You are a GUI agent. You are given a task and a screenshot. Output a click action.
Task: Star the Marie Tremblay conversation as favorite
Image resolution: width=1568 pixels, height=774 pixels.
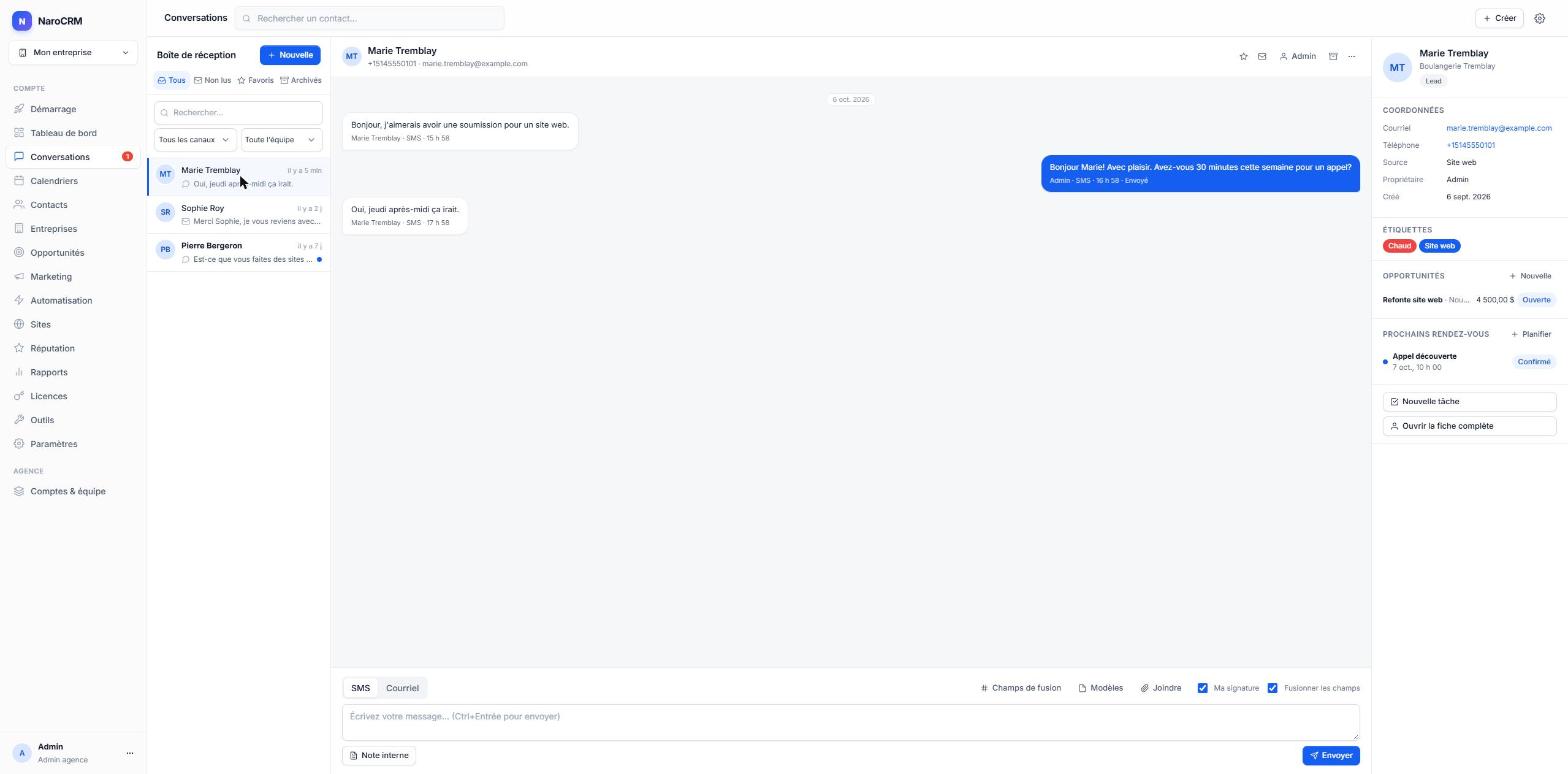(1243, 57)
